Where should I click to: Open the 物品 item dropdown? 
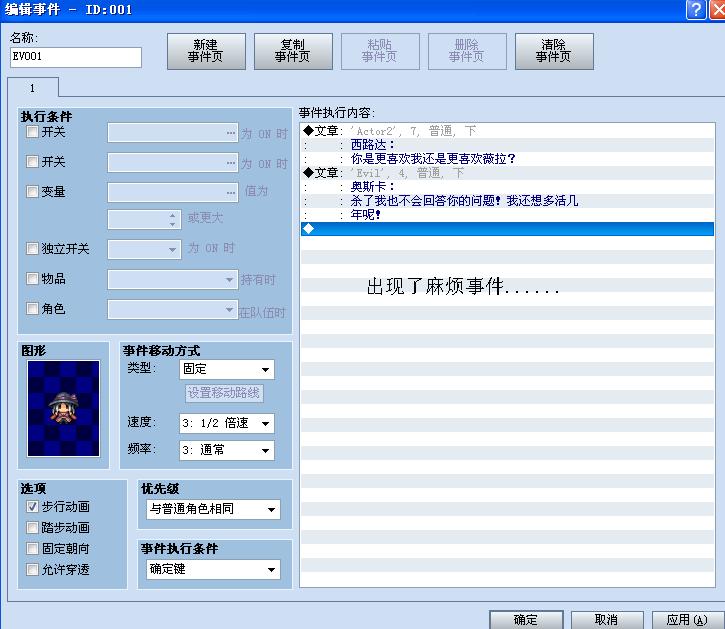[173, 279]
